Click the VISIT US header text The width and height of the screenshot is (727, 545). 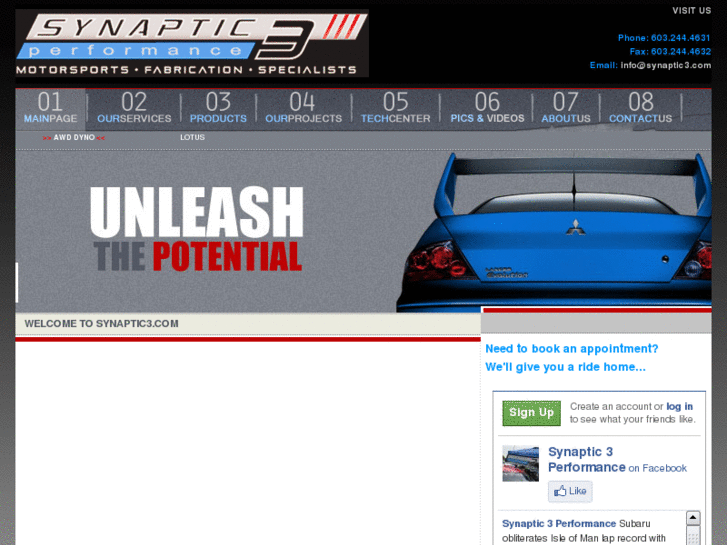coord(691,11)
